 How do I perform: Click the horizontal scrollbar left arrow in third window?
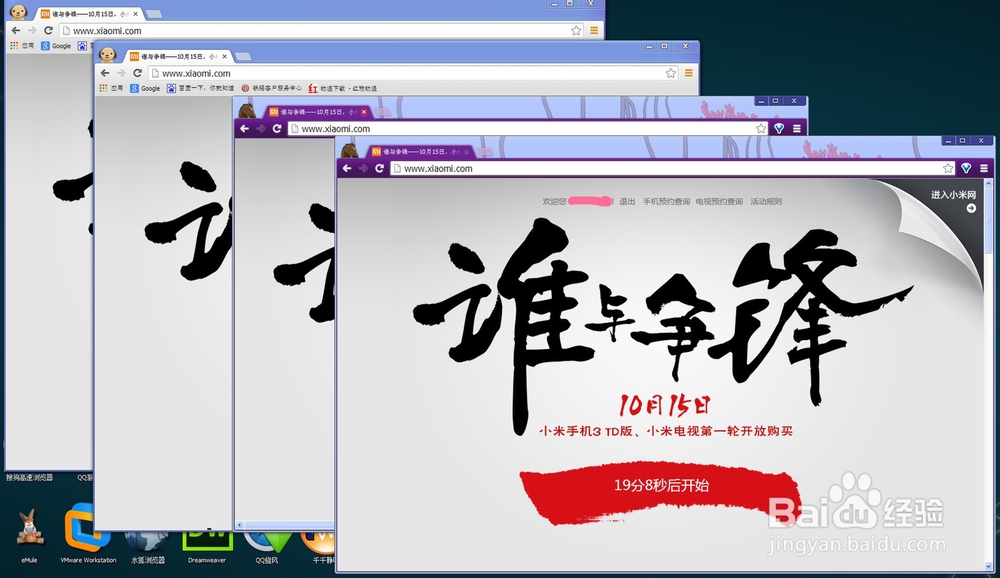click(240, 525)
